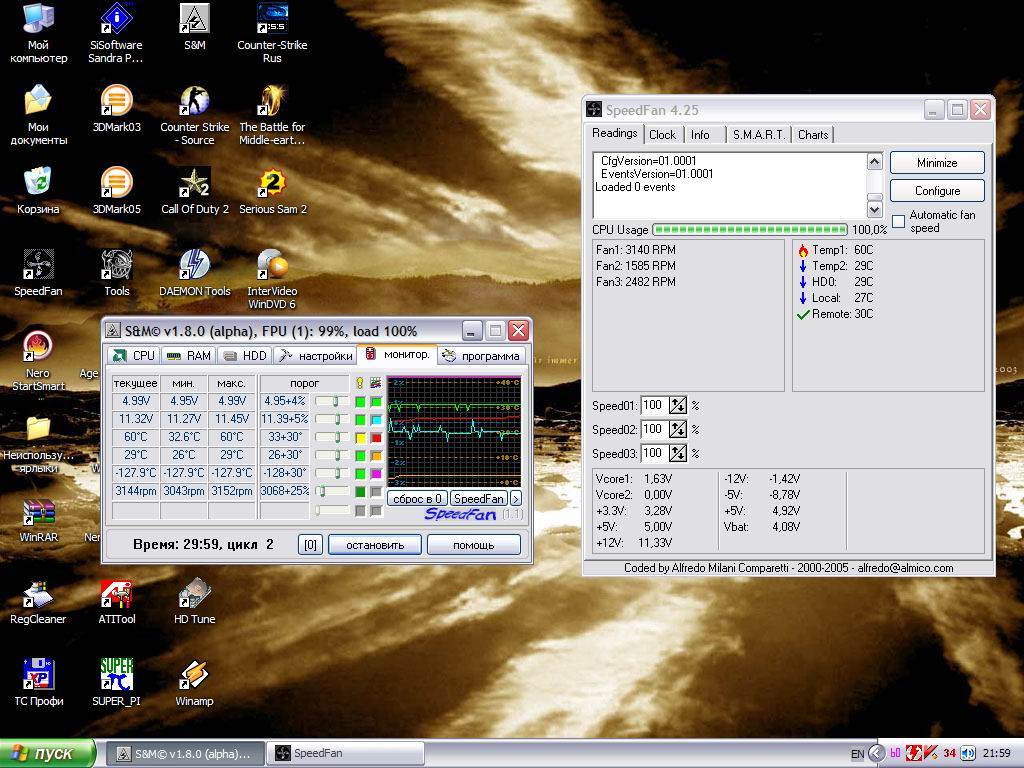
Task: Click the threshold slider for the 33+30° row
Action: (332, 437)
